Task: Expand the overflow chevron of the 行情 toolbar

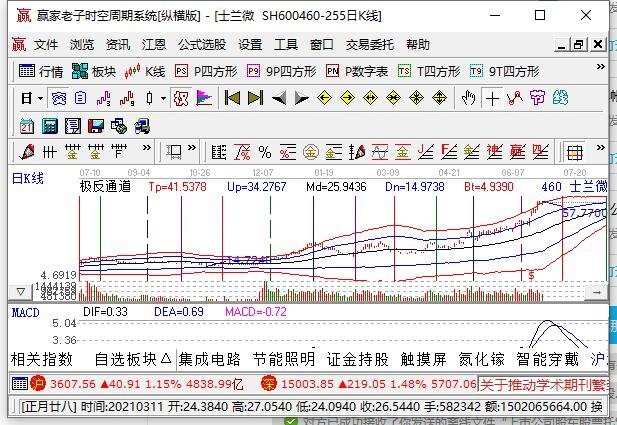Action: 600,67
